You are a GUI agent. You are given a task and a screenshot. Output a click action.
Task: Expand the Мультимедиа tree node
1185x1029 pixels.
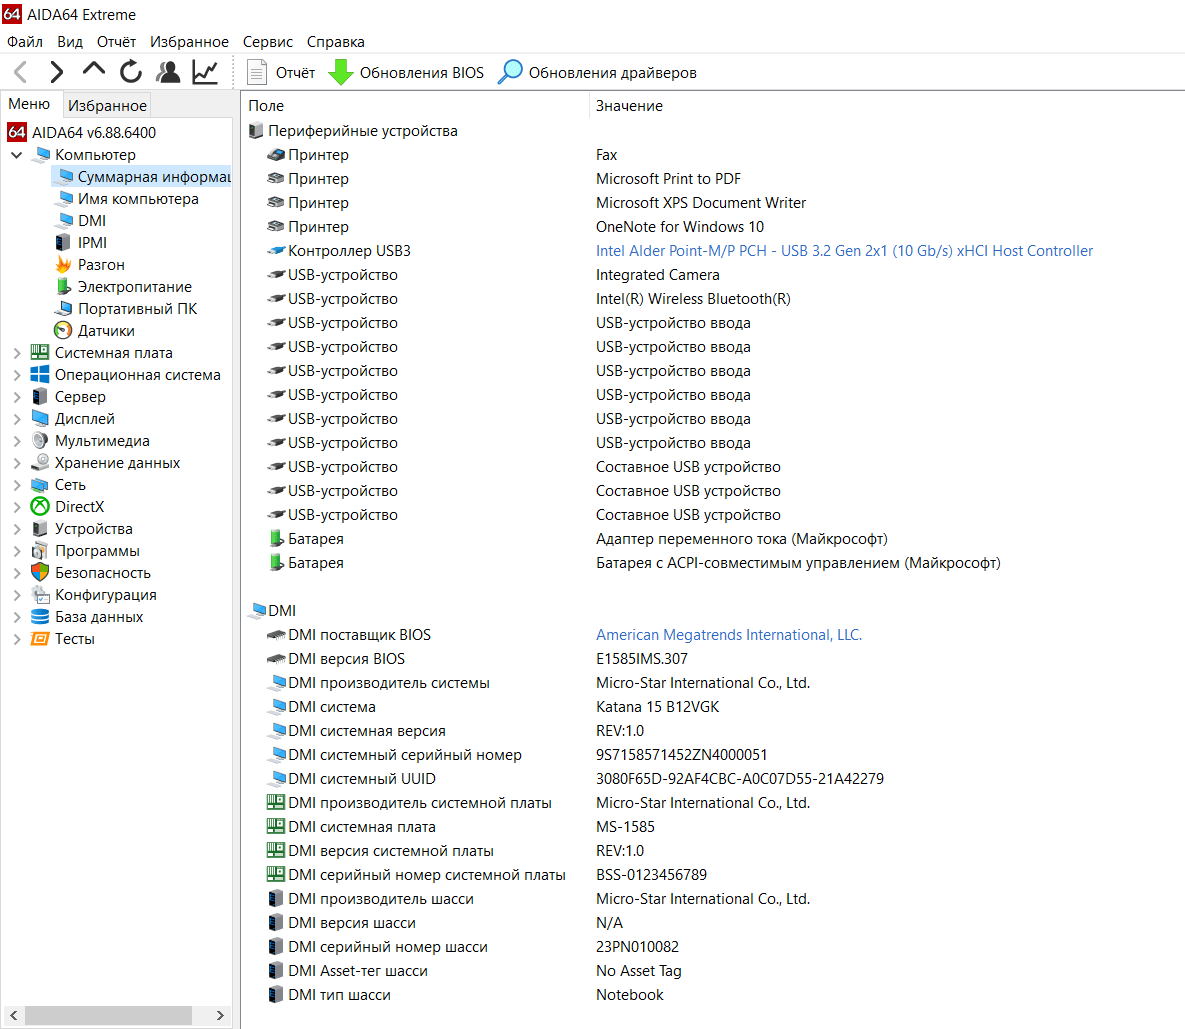[x=17, y=440]
